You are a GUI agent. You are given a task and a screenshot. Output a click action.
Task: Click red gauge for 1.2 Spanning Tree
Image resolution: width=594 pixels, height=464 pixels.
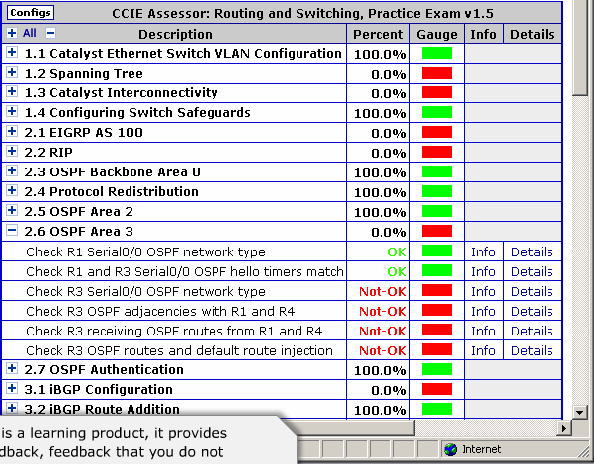point(437,73)
